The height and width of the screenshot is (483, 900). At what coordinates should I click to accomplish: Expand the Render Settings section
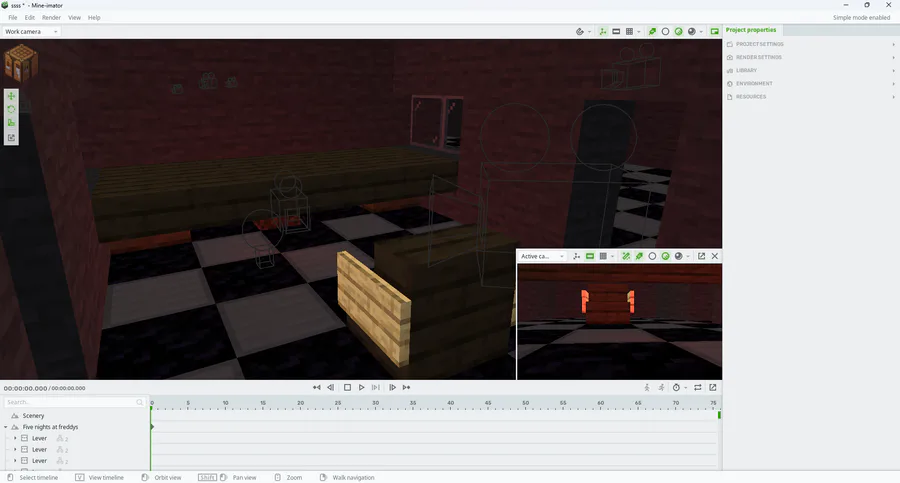click(x=810, y=57)
